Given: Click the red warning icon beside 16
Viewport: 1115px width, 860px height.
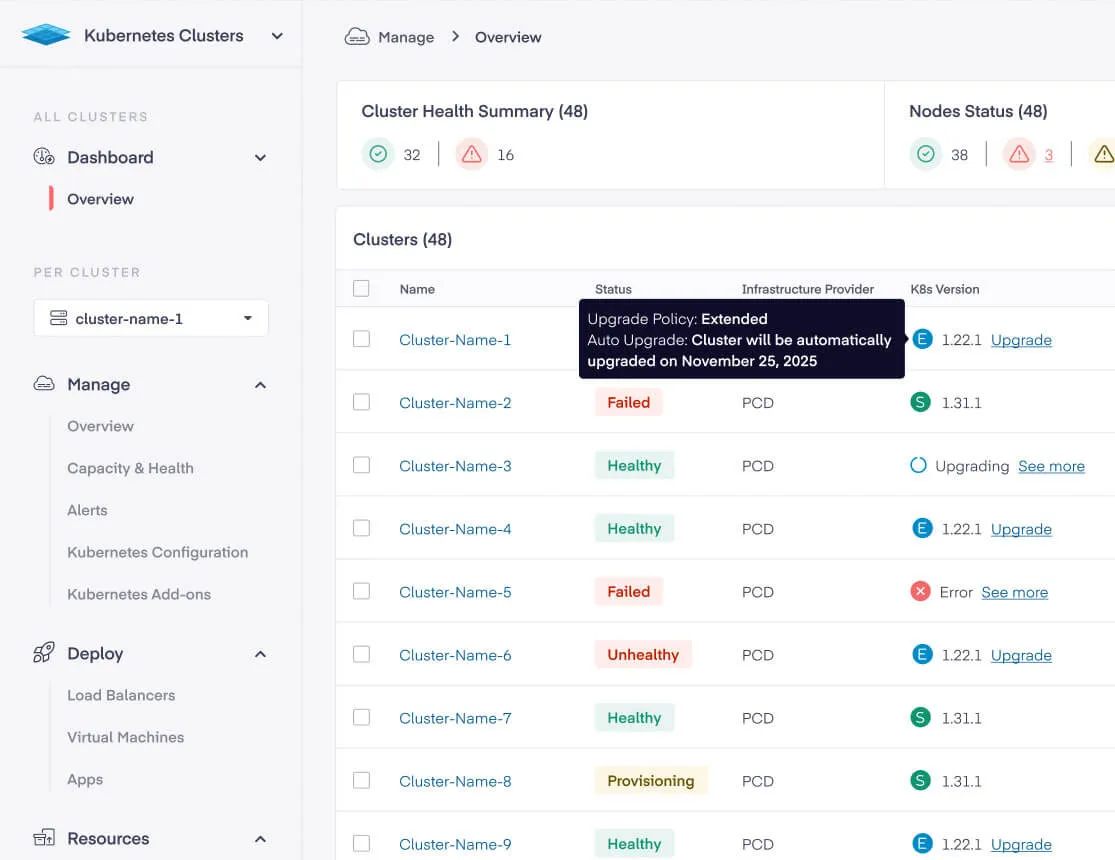Looking at the screenshot, I should coord(472,154).
